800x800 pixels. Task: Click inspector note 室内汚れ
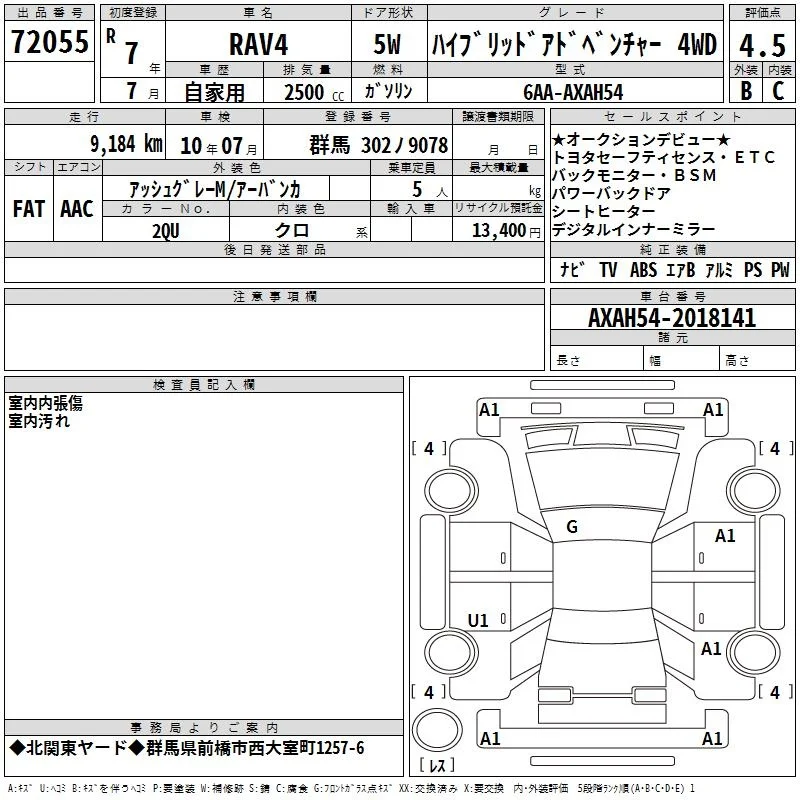point(39,421)
